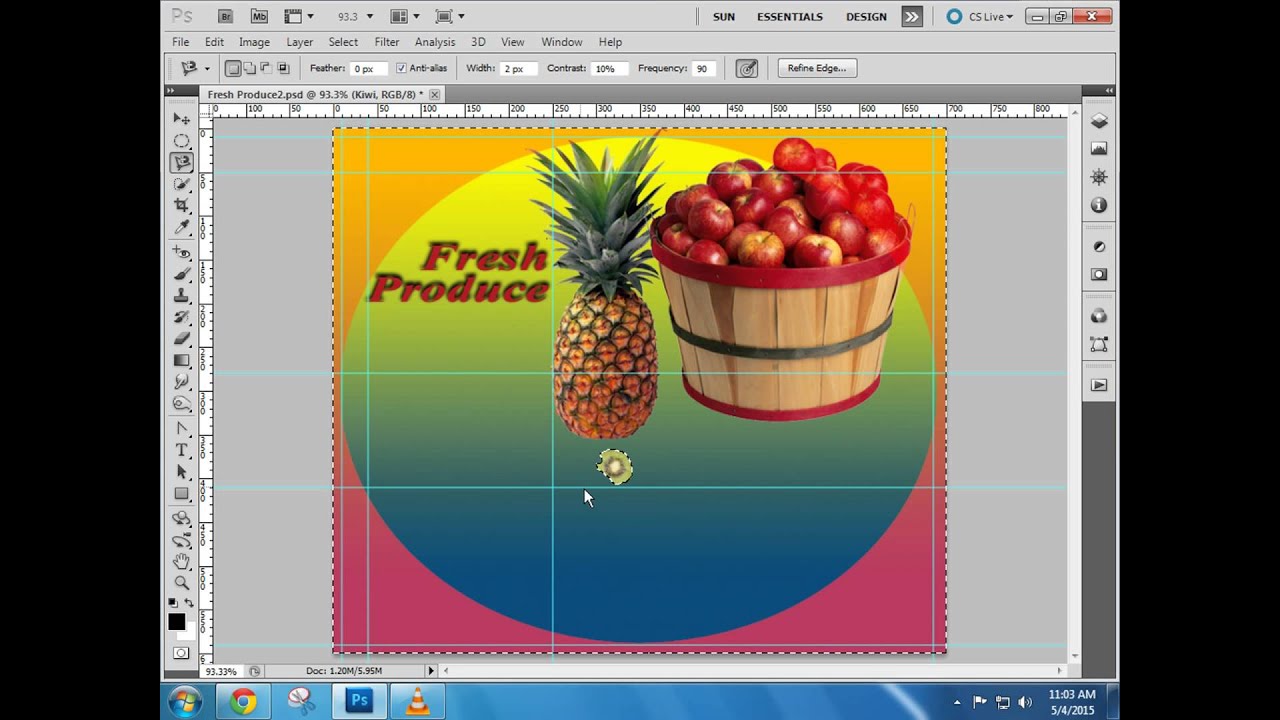Select the Hand tool
1280x720 pixels.
(x=181, y=561)
